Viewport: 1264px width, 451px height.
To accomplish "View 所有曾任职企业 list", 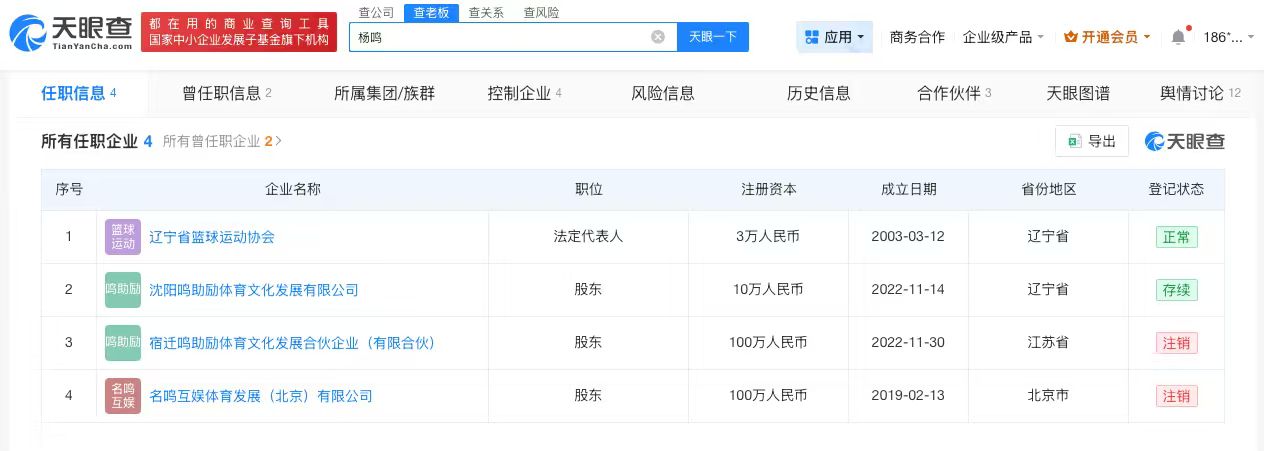I will (x=221, y=141).
